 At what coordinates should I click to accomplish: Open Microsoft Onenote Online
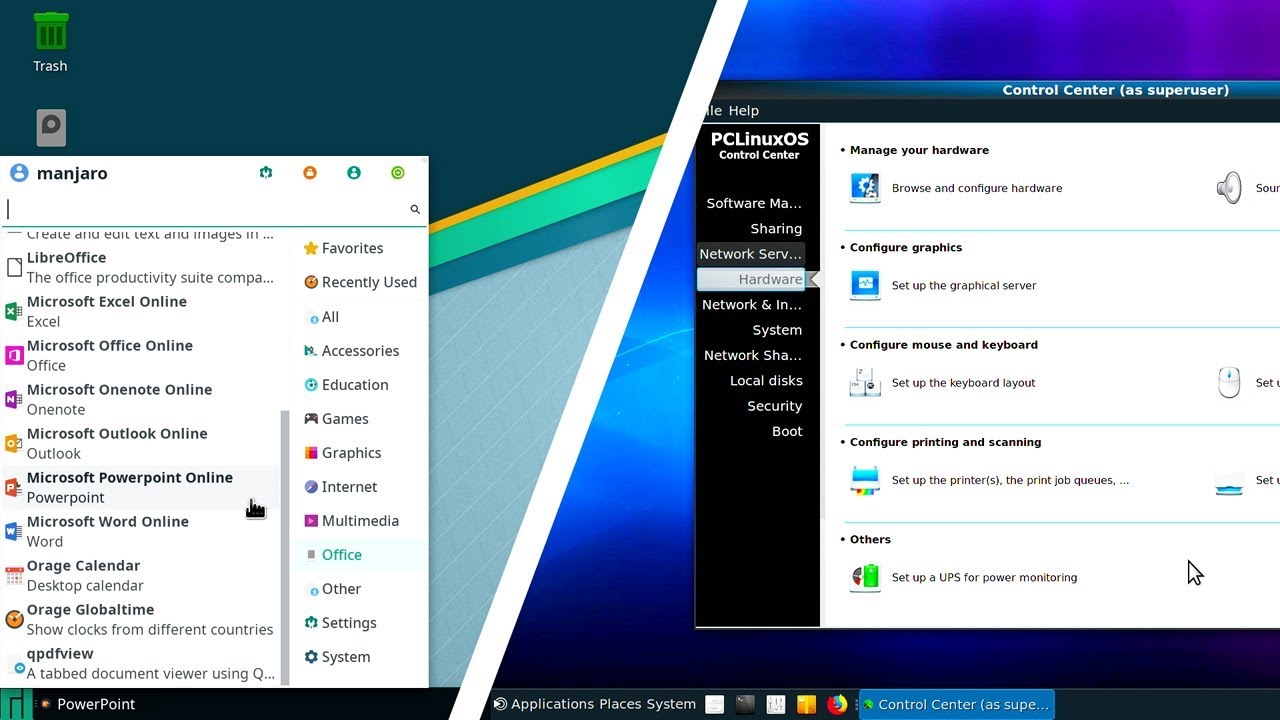tap(140, 399)
